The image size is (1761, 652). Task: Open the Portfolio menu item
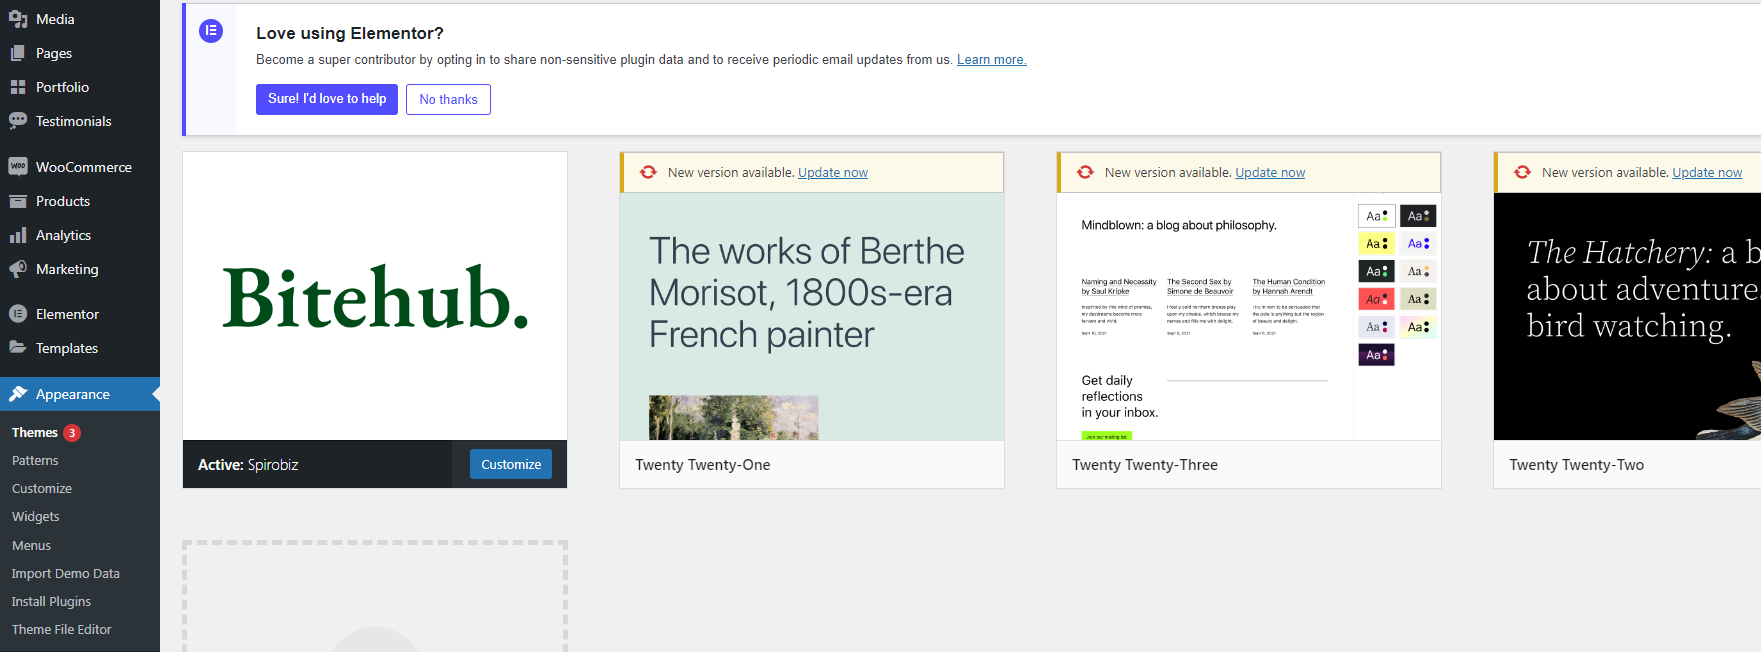[x=80, y=87]
